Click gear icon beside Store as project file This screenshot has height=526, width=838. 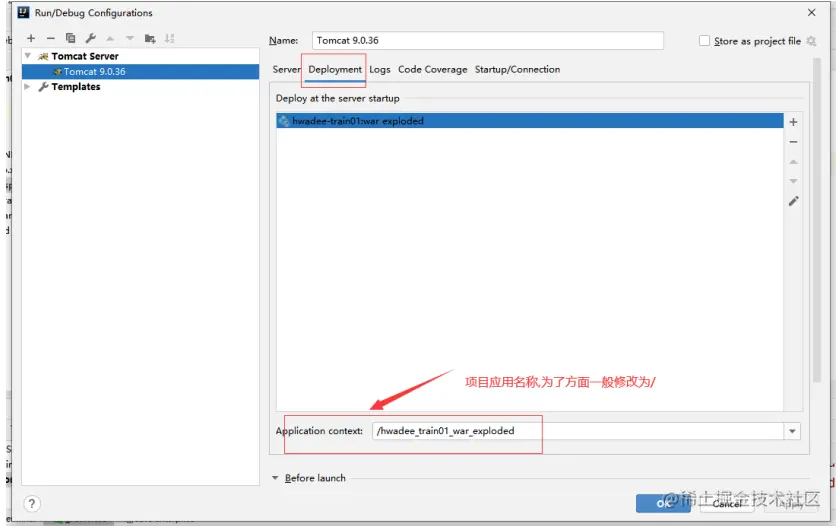point(811,41)
